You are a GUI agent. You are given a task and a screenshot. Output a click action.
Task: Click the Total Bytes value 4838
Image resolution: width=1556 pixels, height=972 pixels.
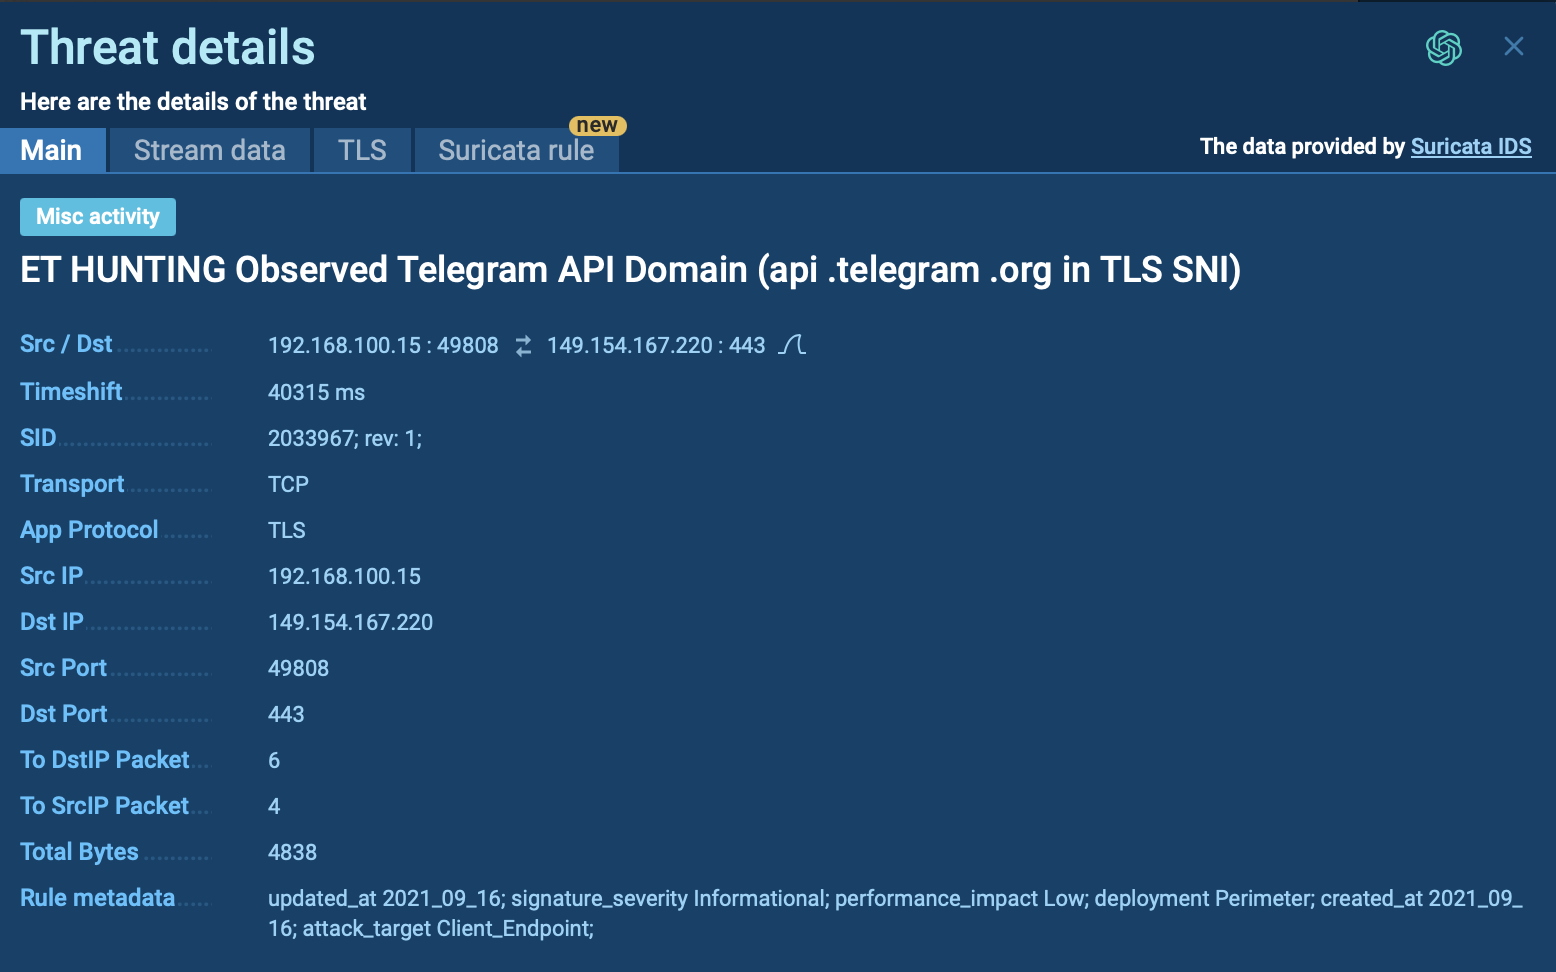[x=292, y=852]
